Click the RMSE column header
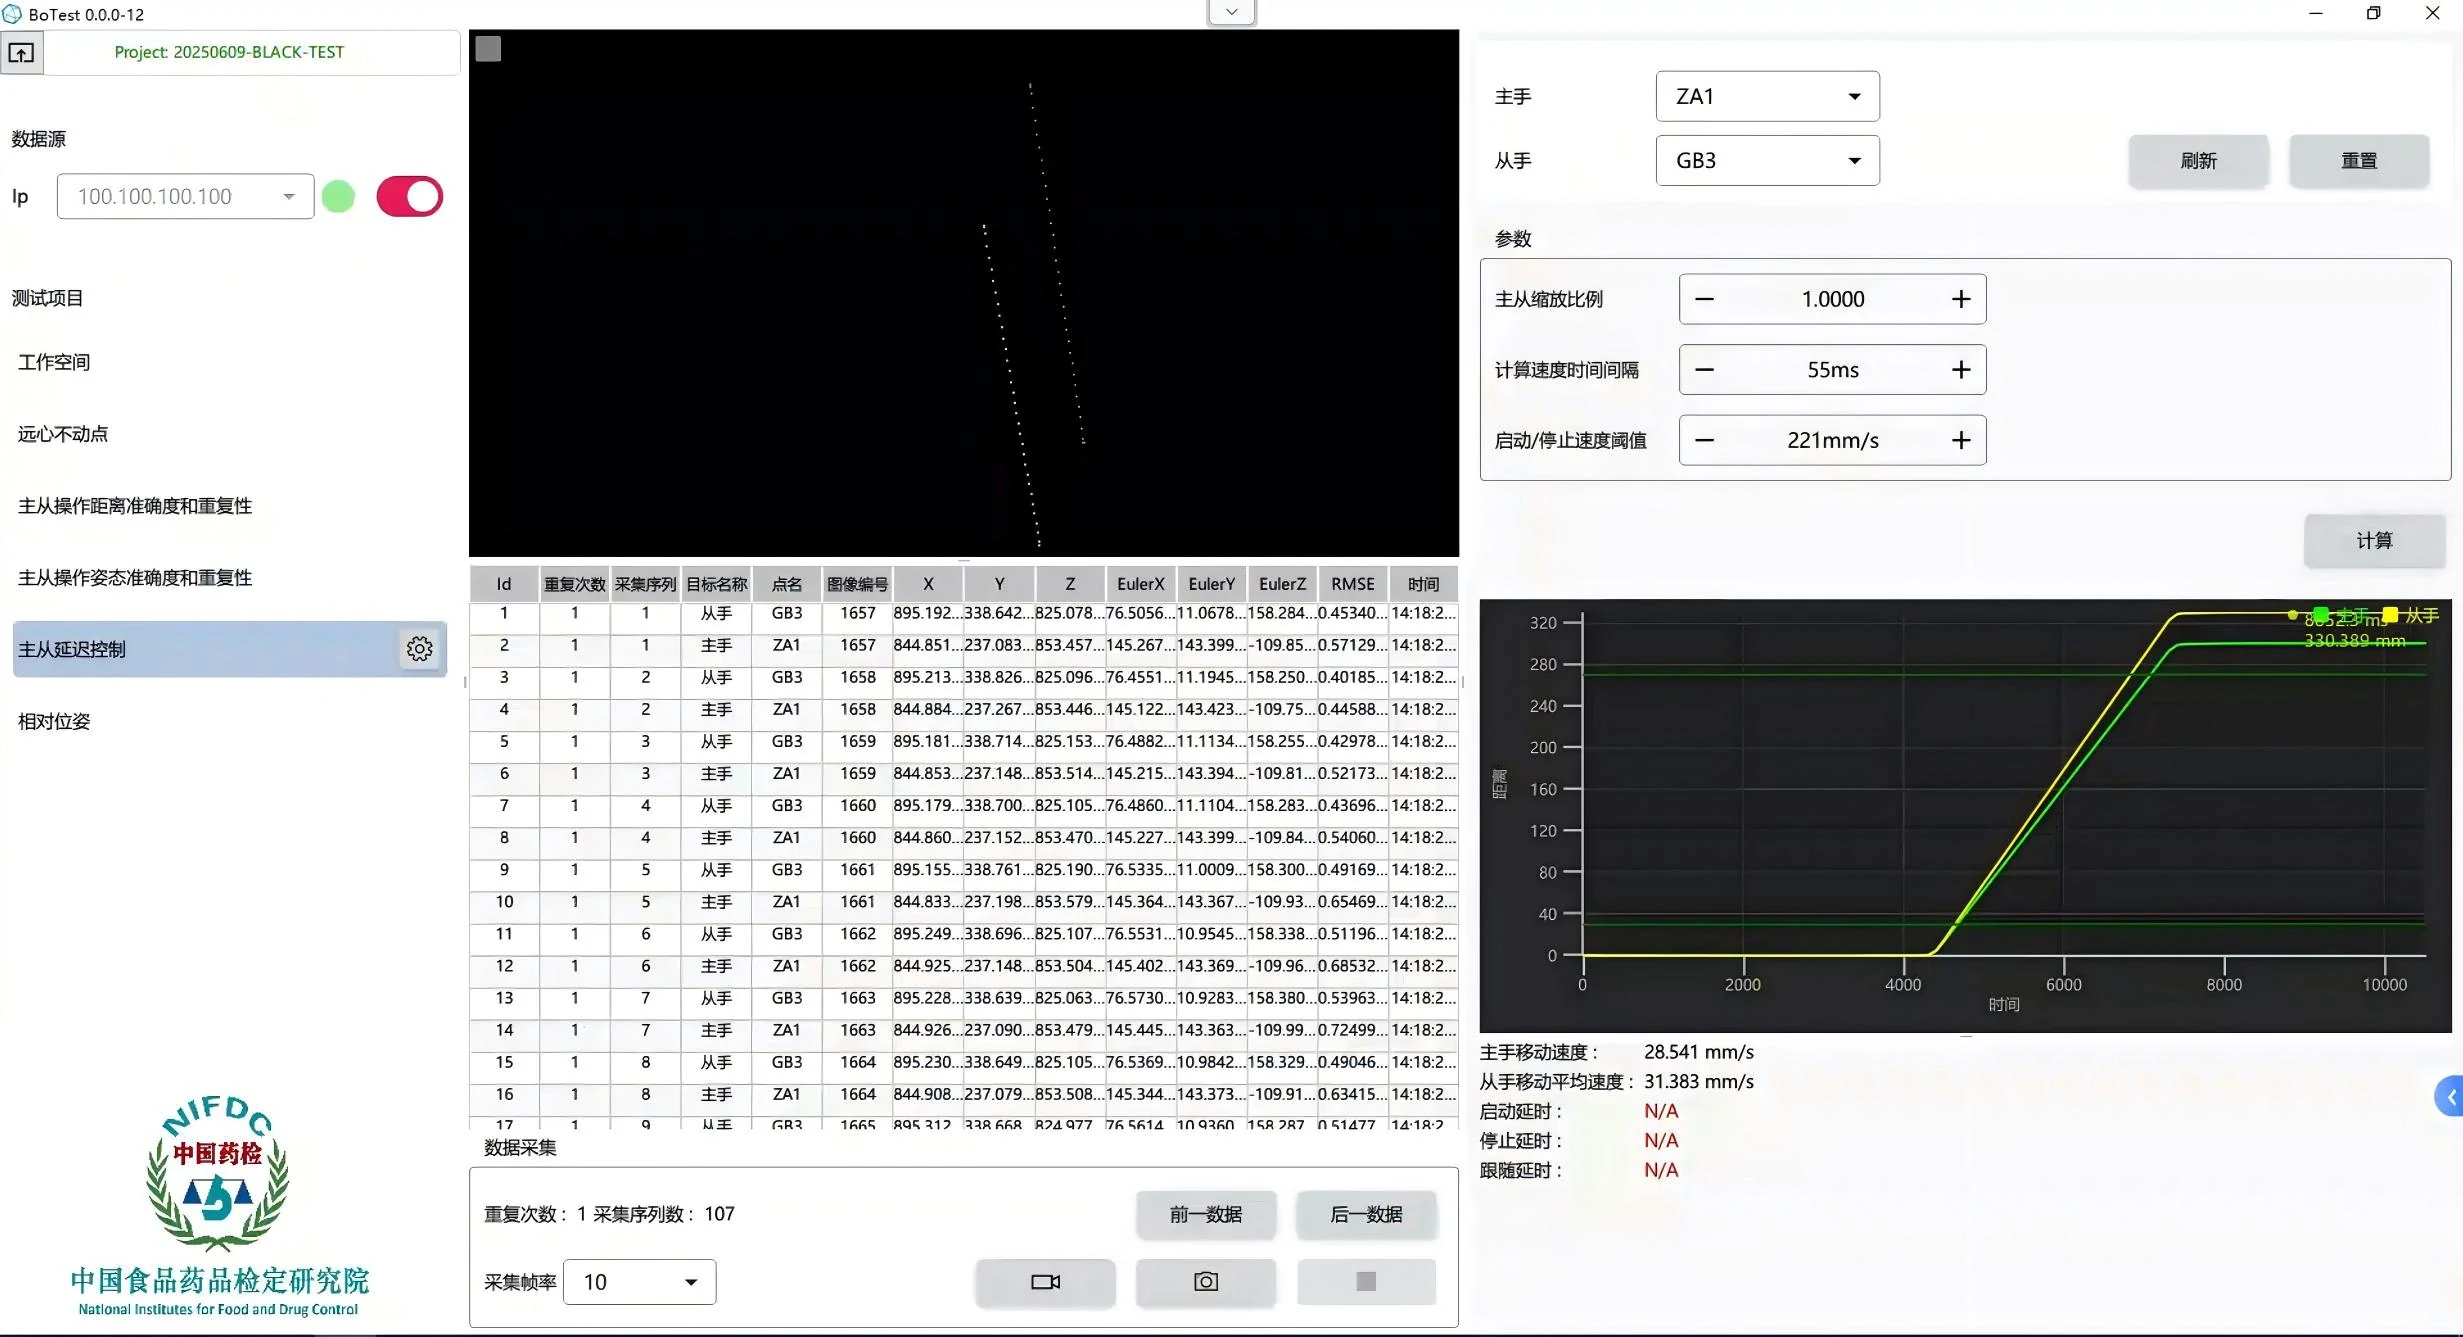The height and width of the screenshot is (1337, 2463). (x=1353, y=584)
